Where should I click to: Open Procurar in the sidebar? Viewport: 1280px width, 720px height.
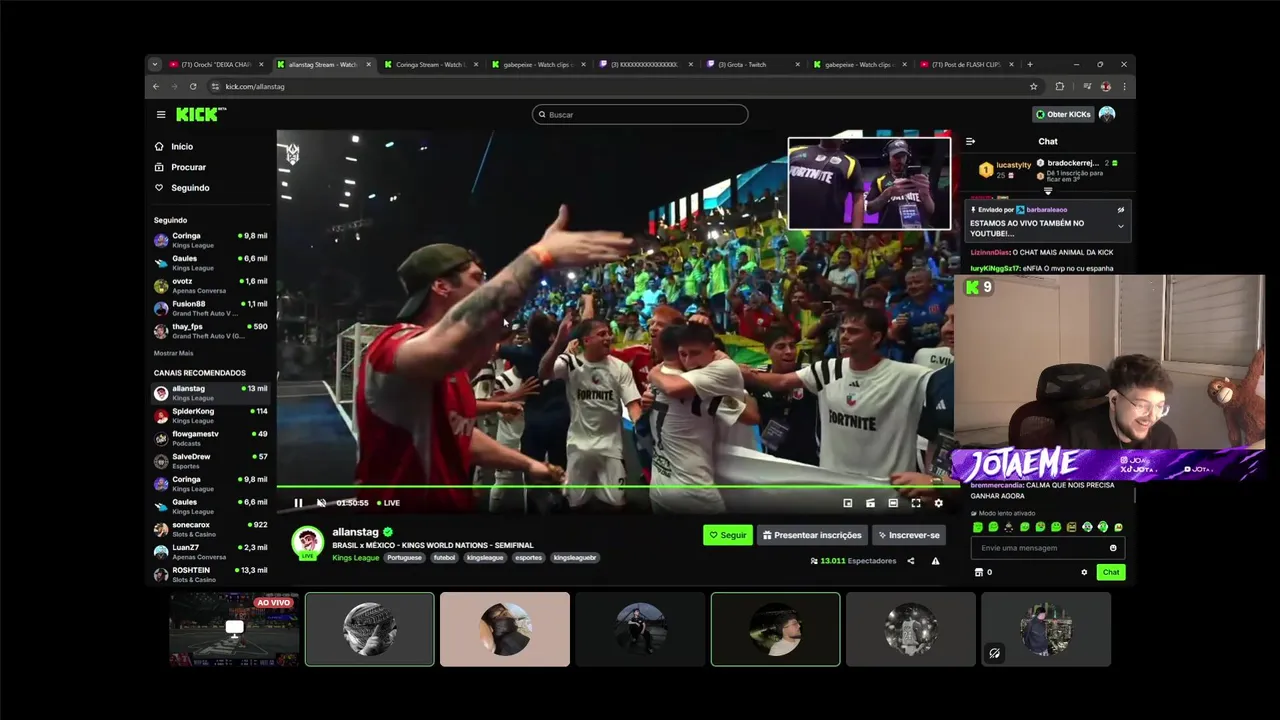click(x=180, y=167)
